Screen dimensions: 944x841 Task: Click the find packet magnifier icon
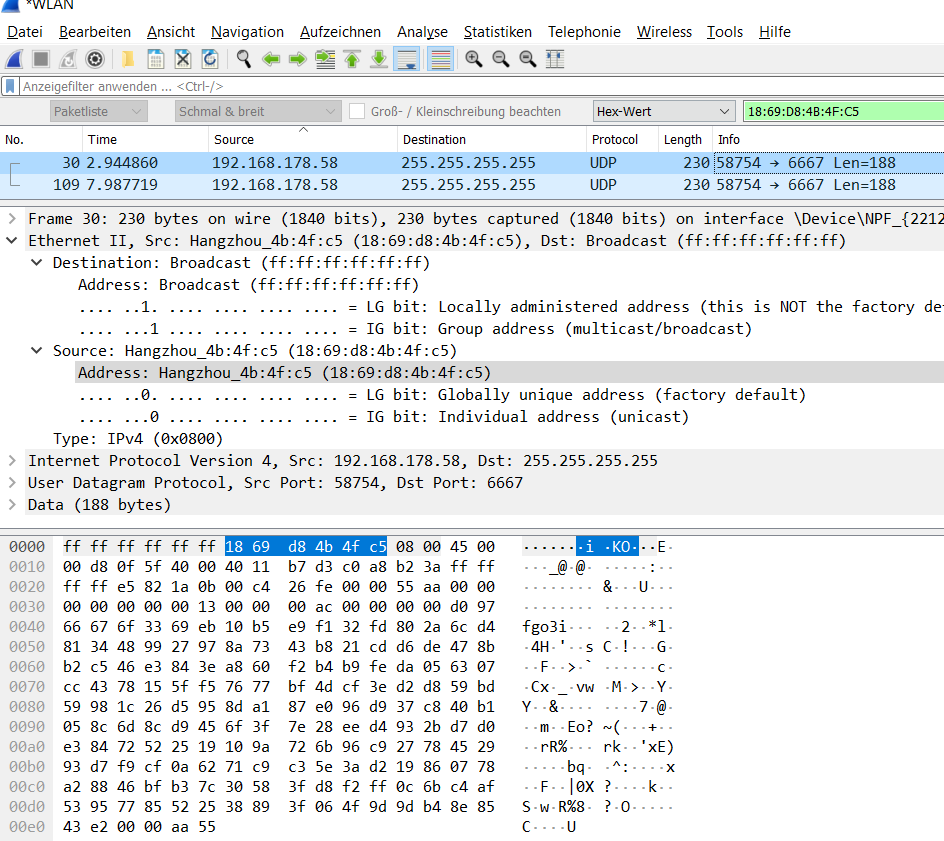point(243,60)
